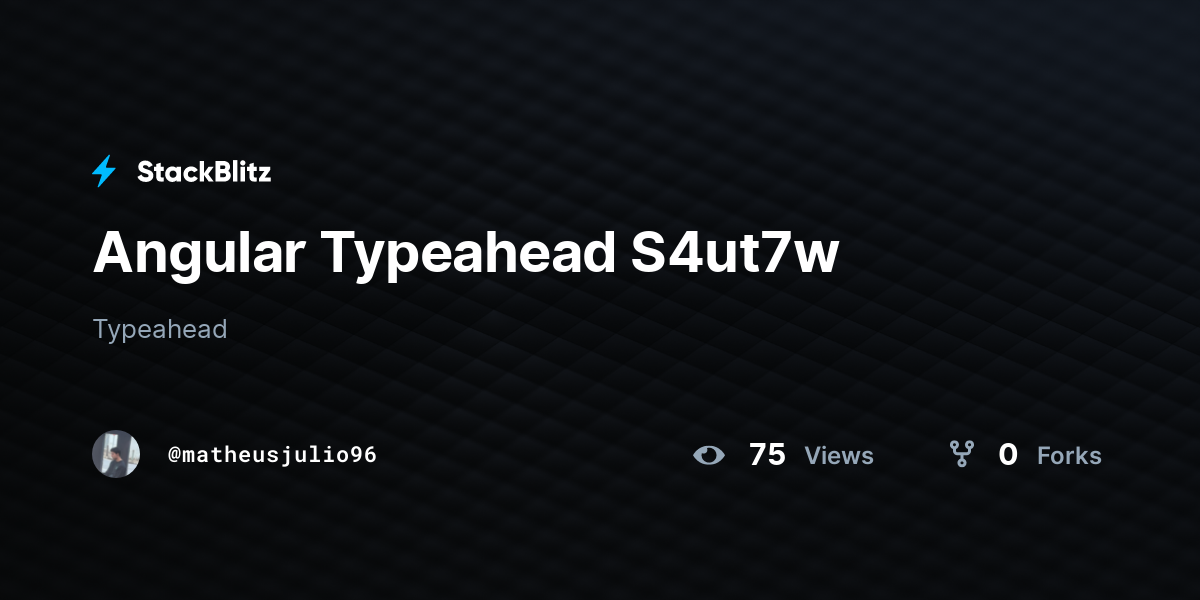Click the letter w ending the project title
Viewport: 1200px width, 600px height.
pyautogui.click(x=820, y=259)
